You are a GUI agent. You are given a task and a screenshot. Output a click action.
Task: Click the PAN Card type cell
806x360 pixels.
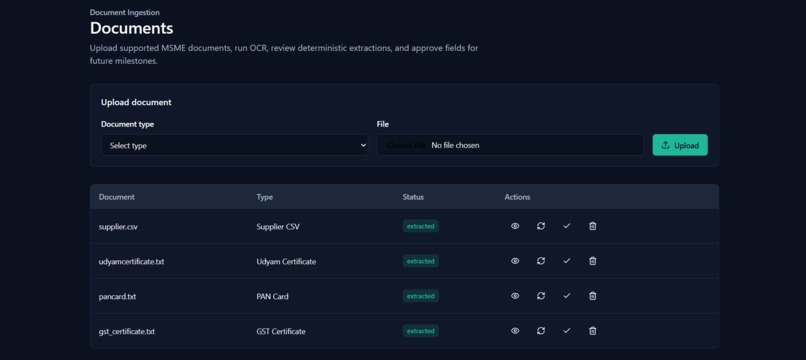click(x=272, y=296)
